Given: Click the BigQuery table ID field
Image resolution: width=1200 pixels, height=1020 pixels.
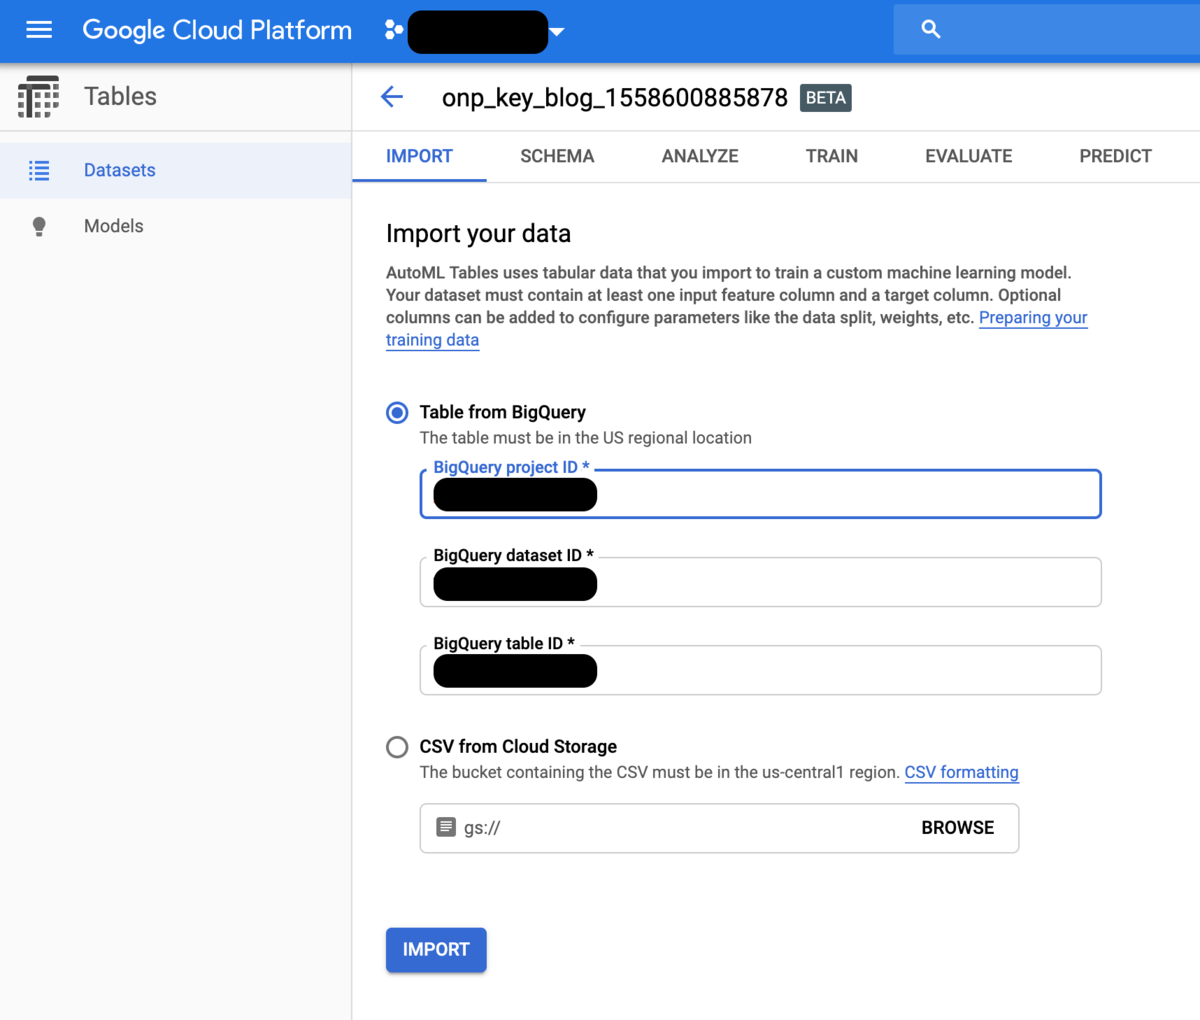Looking at the screenshot, I should tap(760, 670).
